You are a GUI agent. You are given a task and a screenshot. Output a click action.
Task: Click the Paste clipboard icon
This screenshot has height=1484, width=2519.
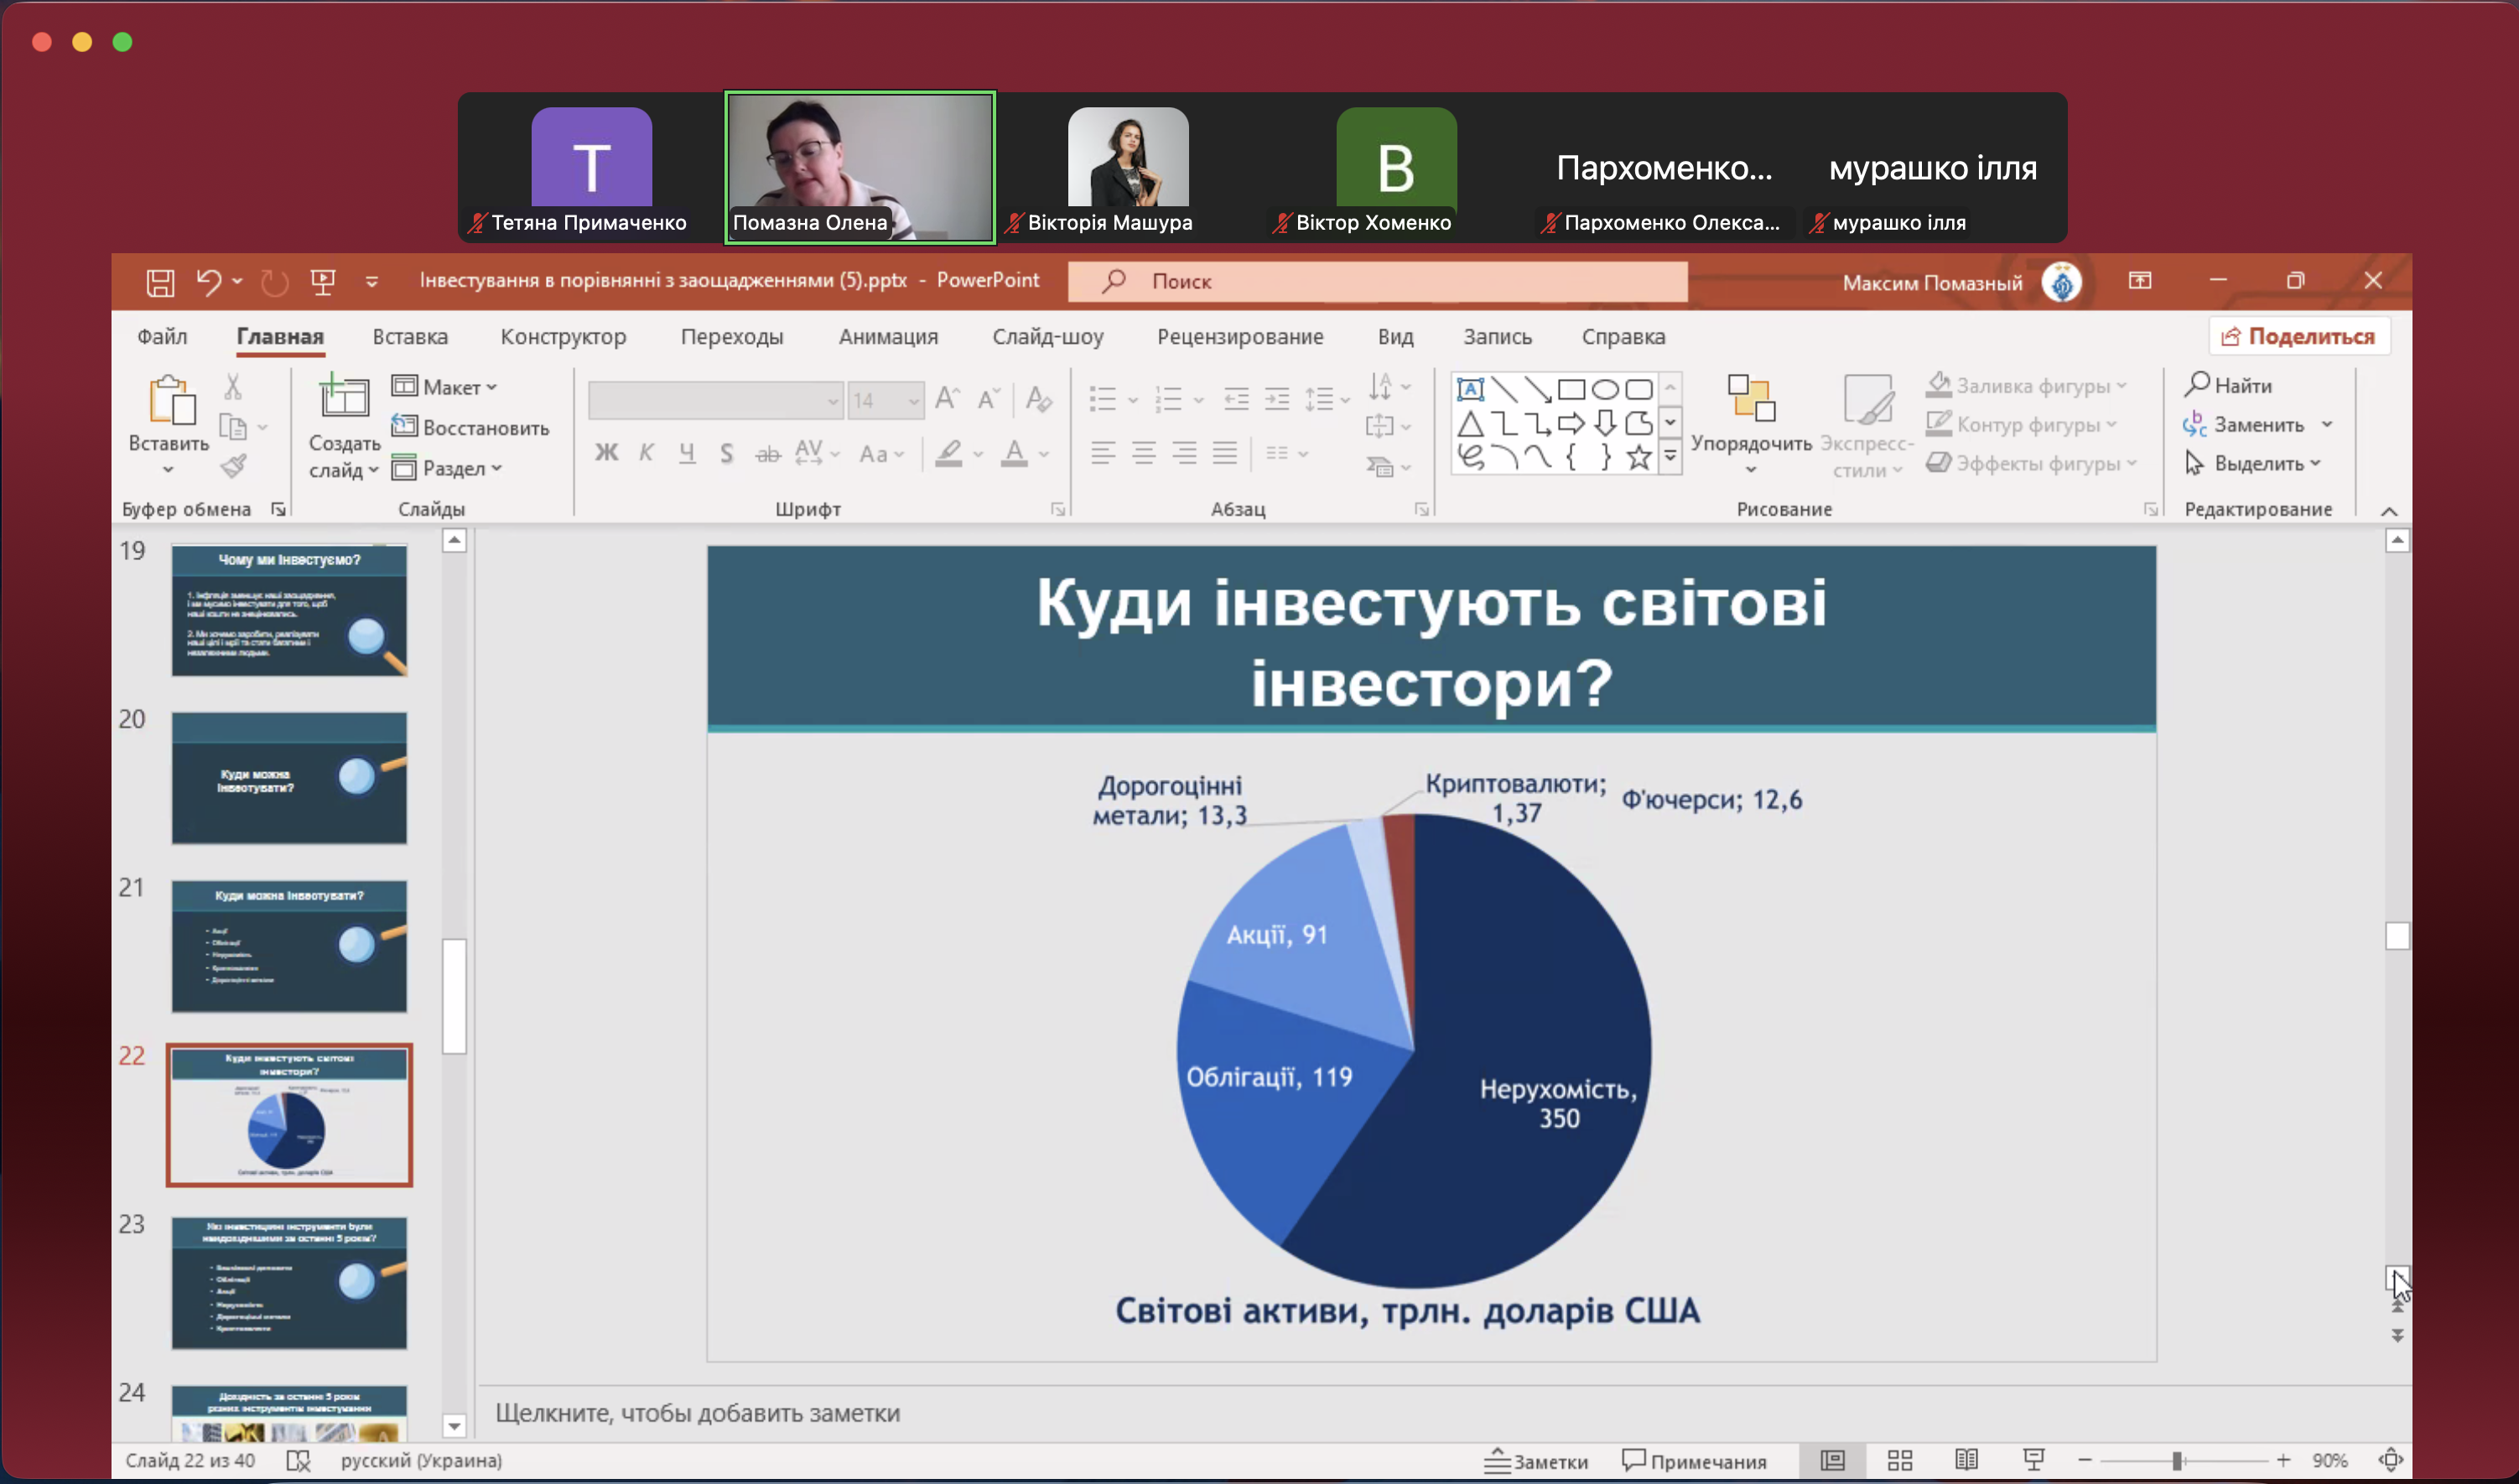coord(170,400)
